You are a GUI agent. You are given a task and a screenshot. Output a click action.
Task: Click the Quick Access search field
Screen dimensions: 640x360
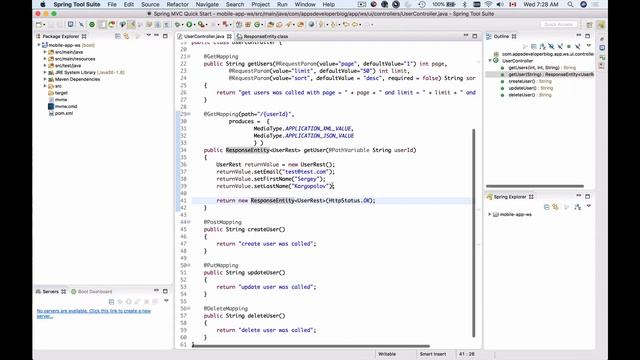(559, 25)
